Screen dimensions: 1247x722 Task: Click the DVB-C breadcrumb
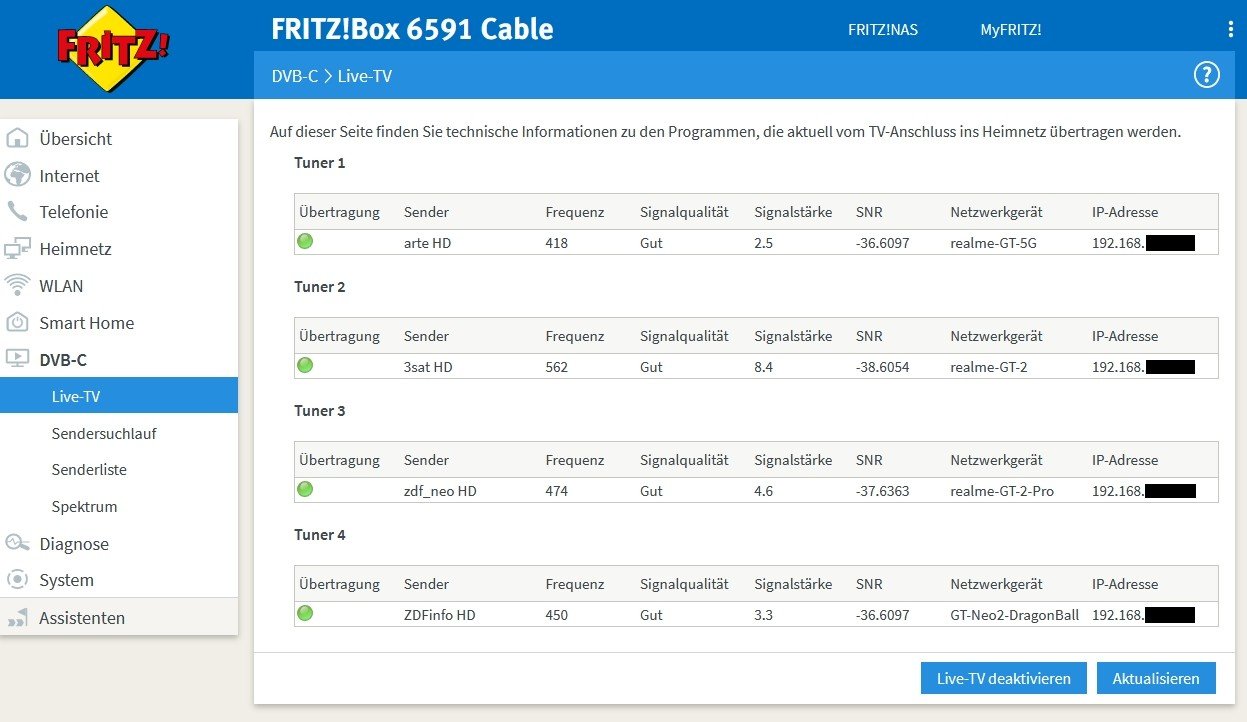point(295,76)
